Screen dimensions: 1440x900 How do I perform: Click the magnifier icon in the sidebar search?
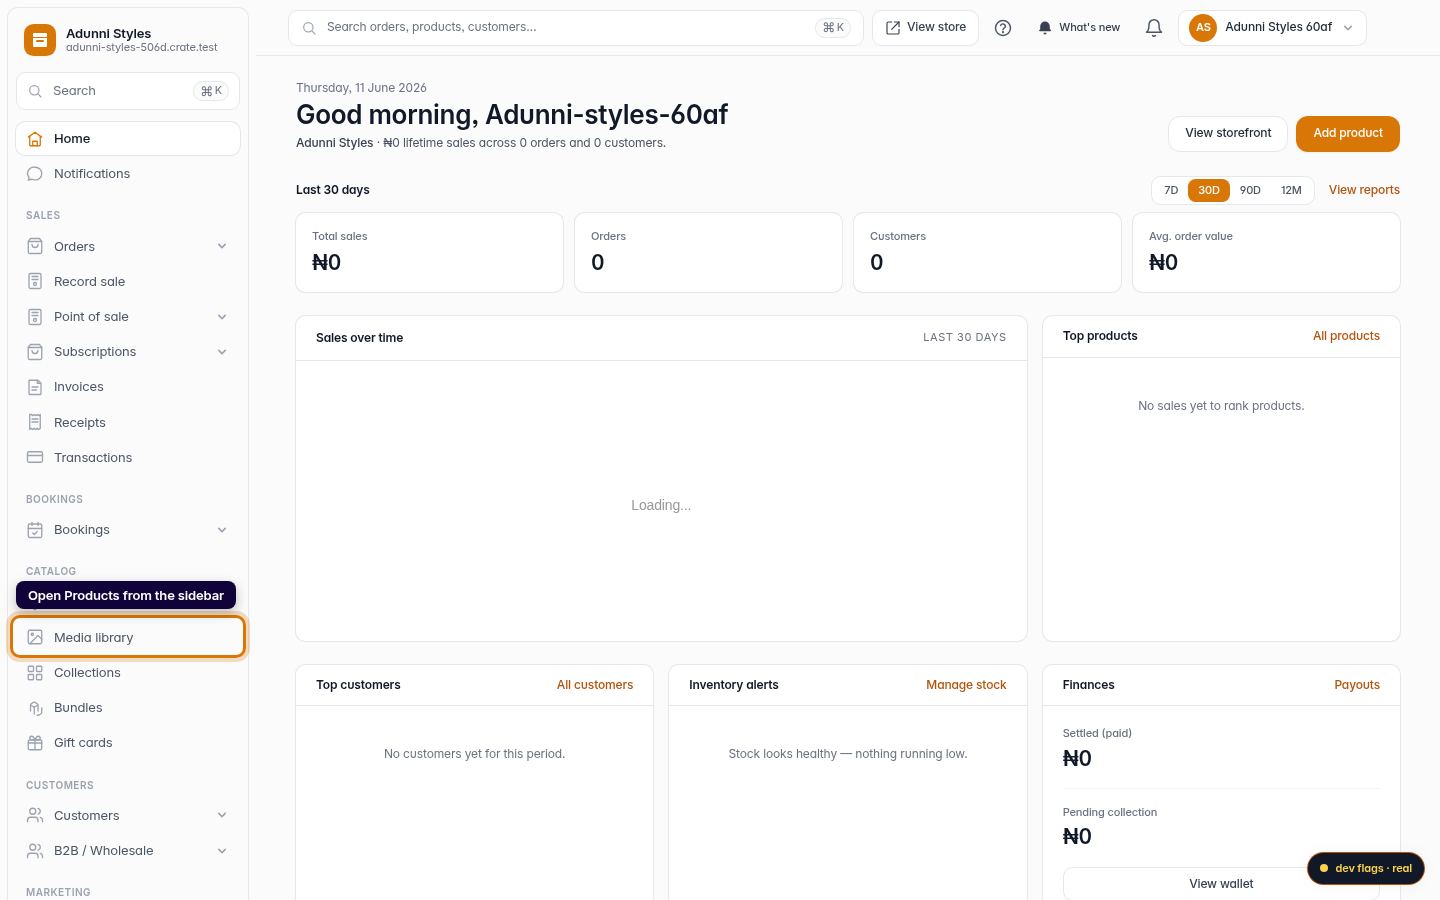tap(35, 91)
